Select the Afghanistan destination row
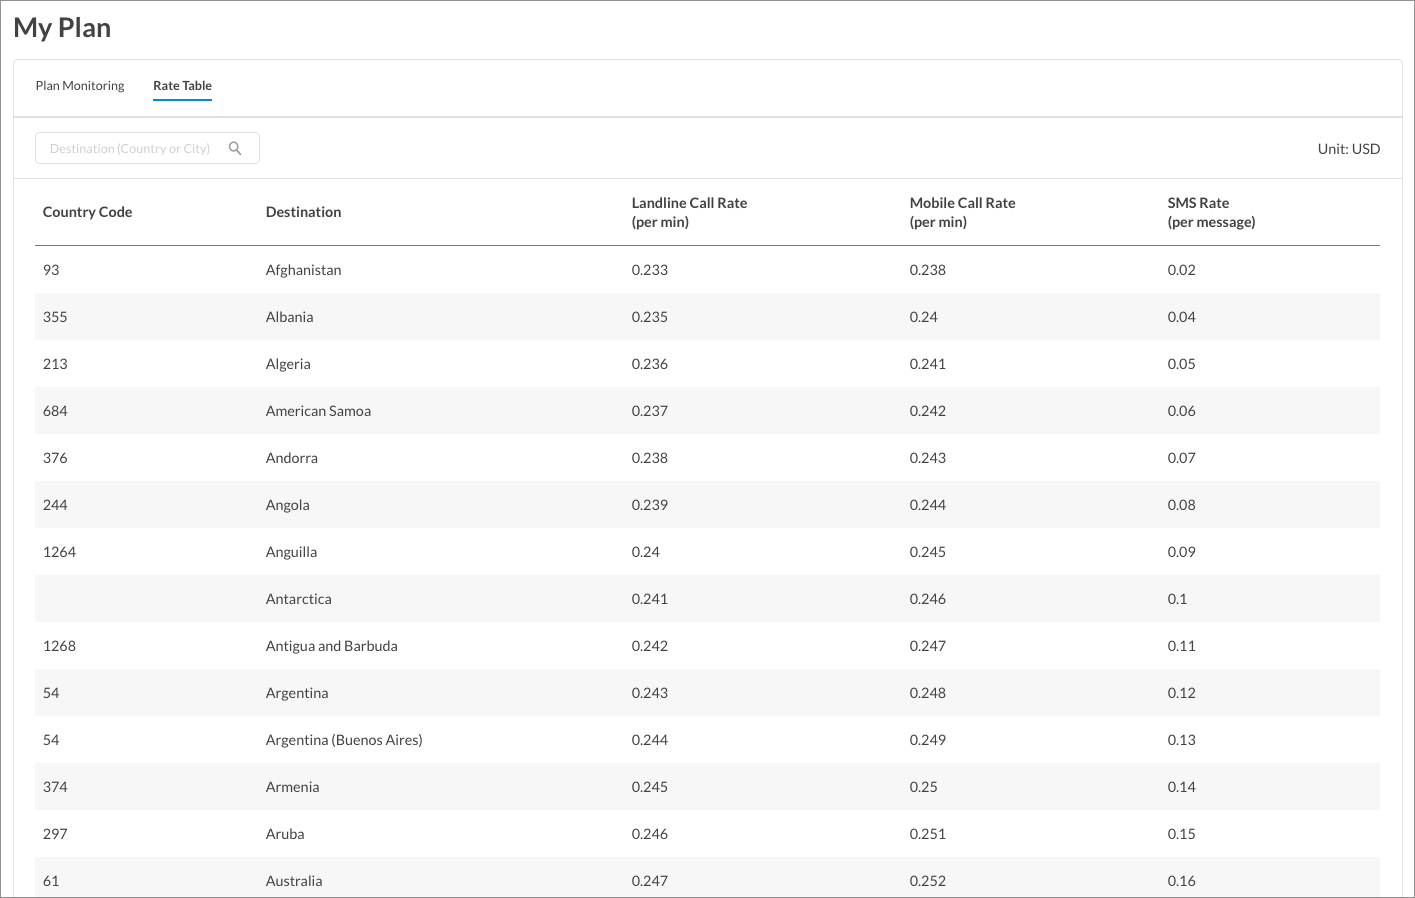The width and height of the screenshot is (1415, 898). pyautogui.click(x=707, y=270)
